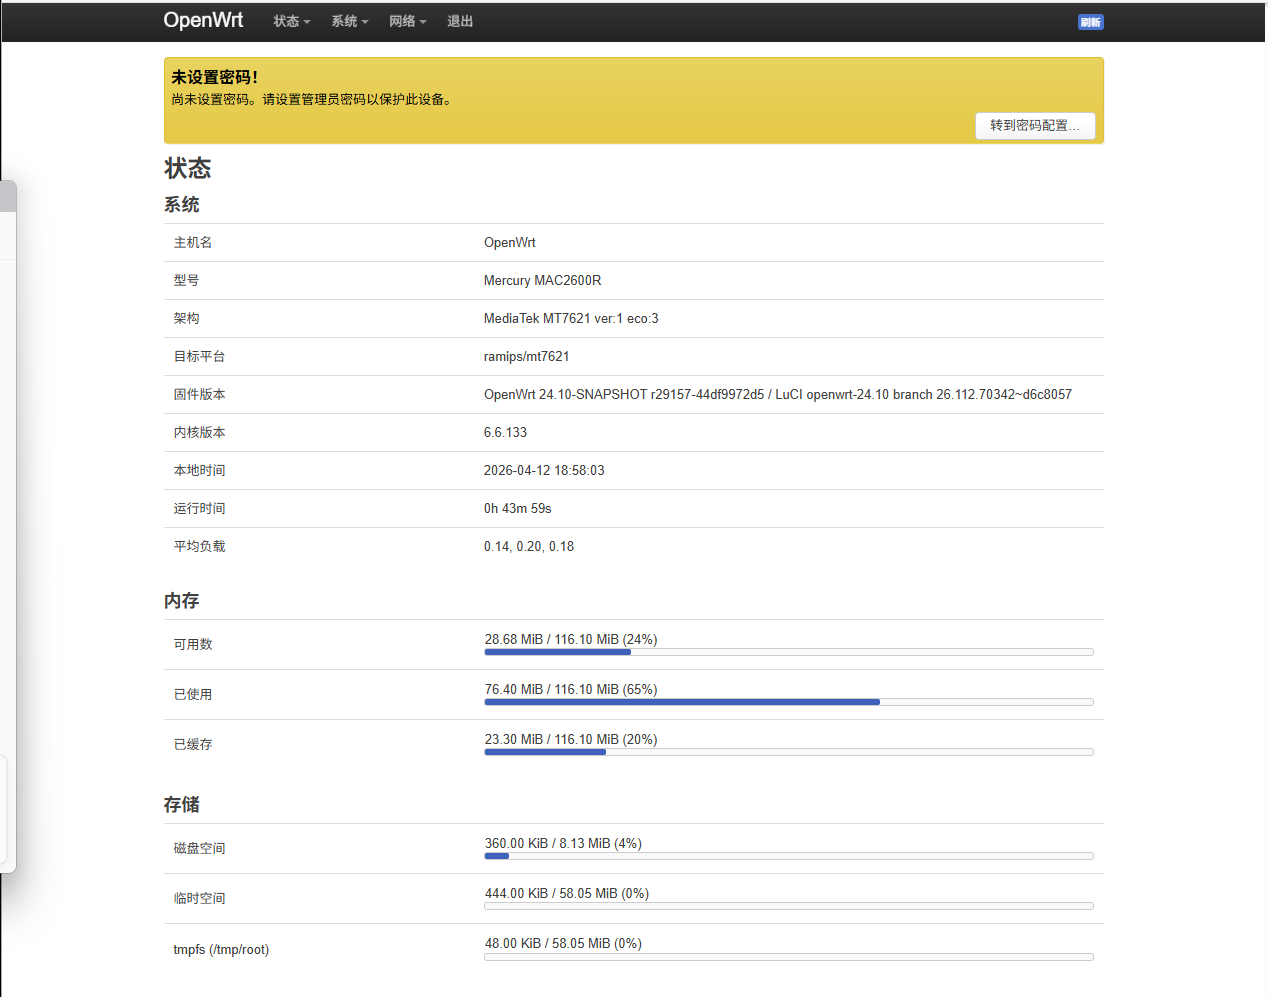The height and width of the screenshot is (997, 1268).
Task: Click the 内存 section heading
Action: pos(182,600)
